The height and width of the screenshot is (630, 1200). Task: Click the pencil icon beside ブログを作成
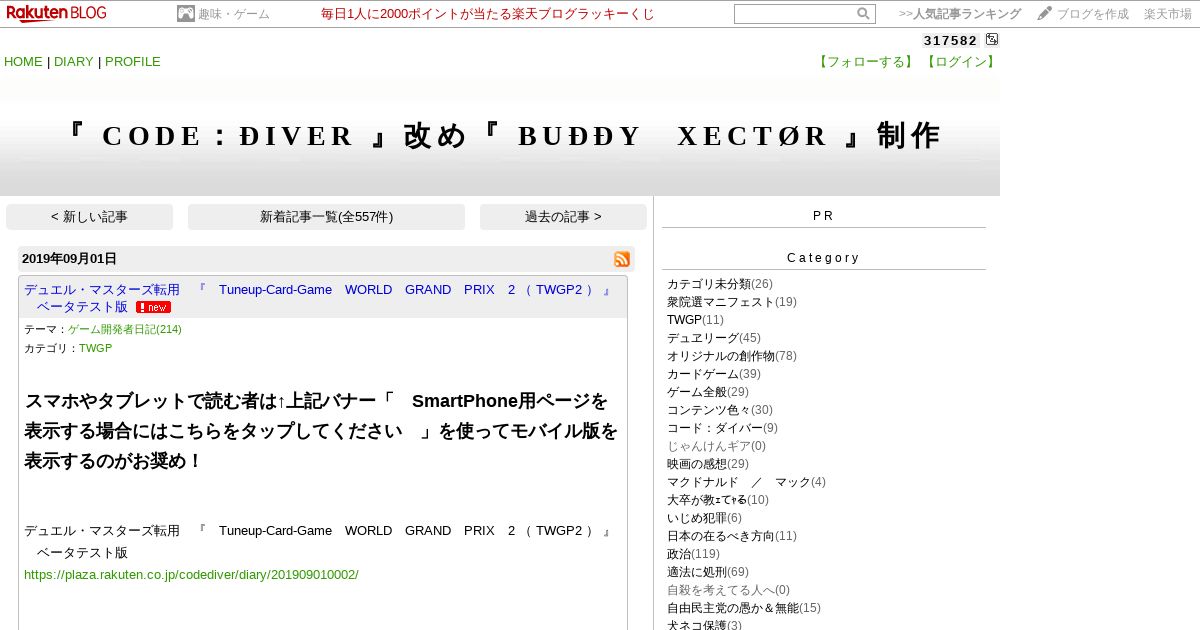(1045, 13)
